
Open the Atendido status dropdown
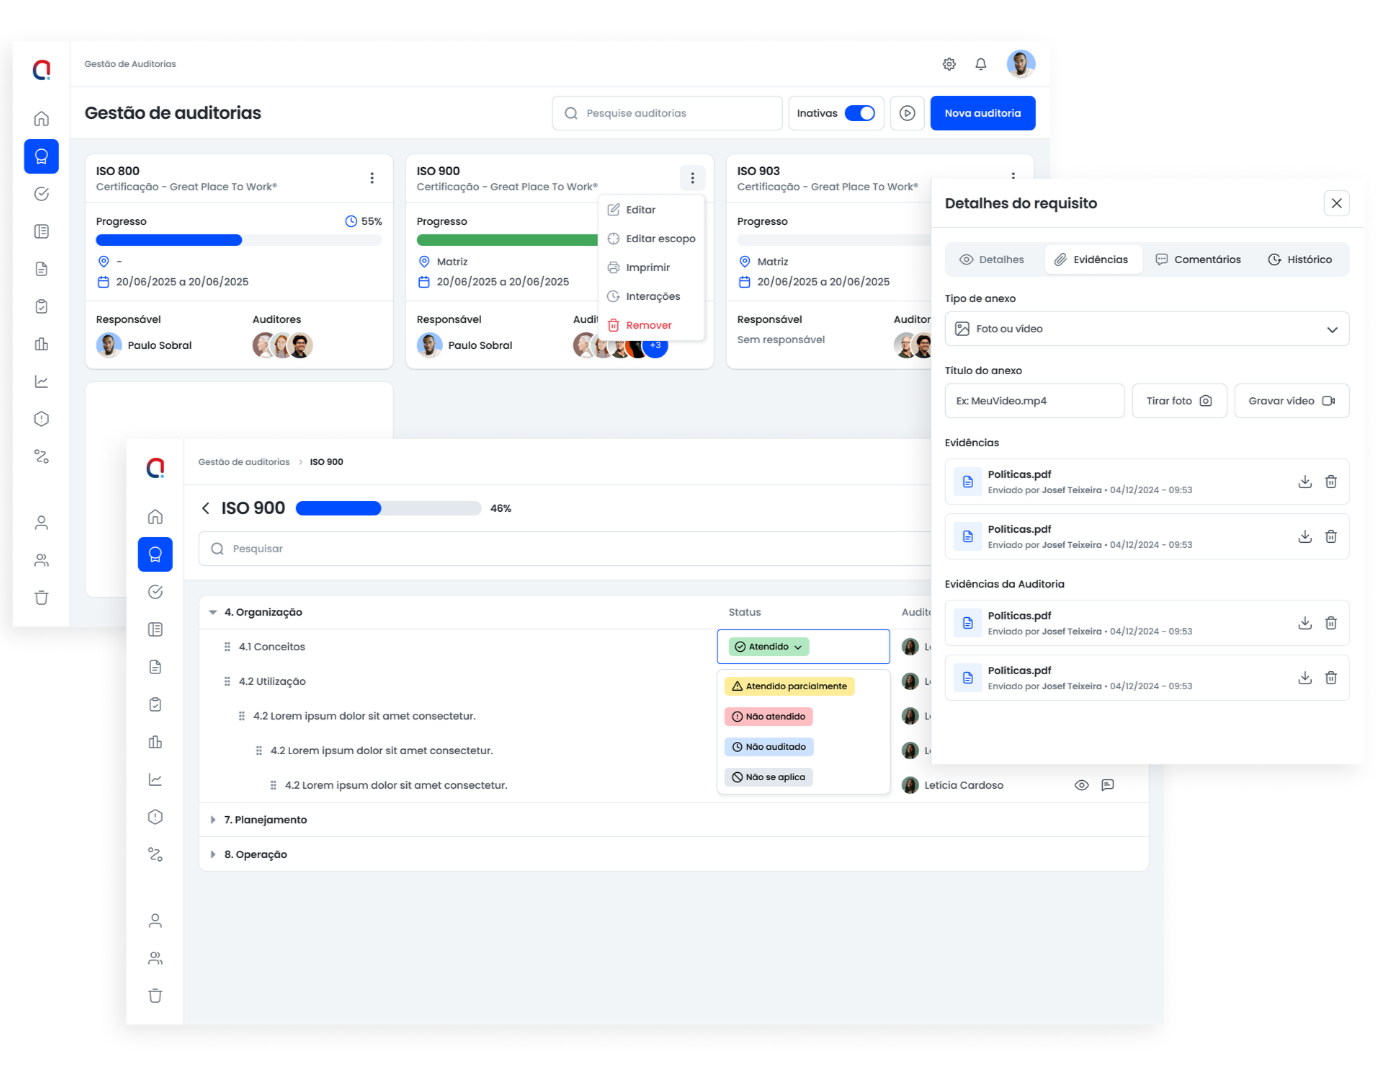point(769,647)
